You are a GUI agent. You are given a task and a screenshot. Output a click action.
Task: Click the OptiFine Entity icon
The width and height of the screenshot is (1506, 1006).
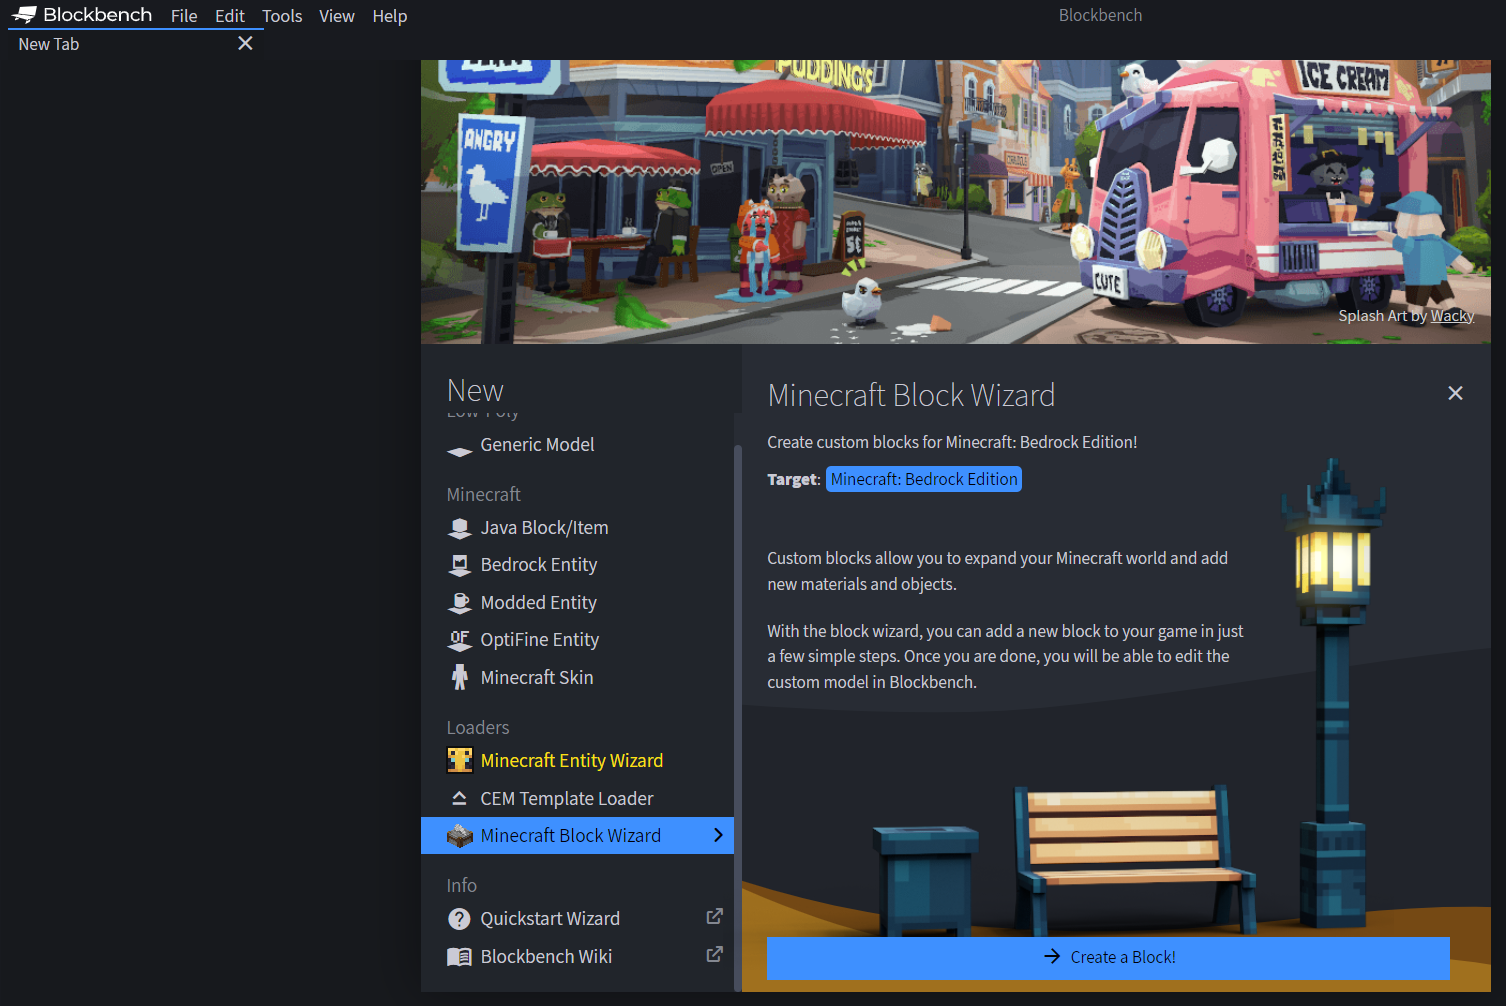[x=460, y=640]
